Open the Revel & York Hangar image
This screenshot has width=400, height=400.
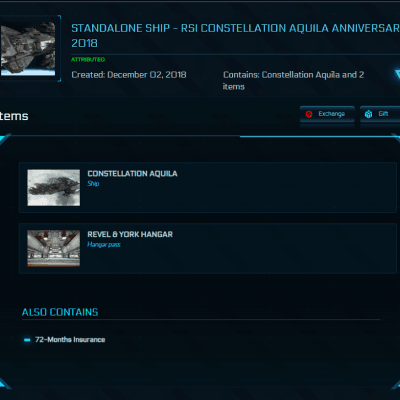[x=54, y=248]
